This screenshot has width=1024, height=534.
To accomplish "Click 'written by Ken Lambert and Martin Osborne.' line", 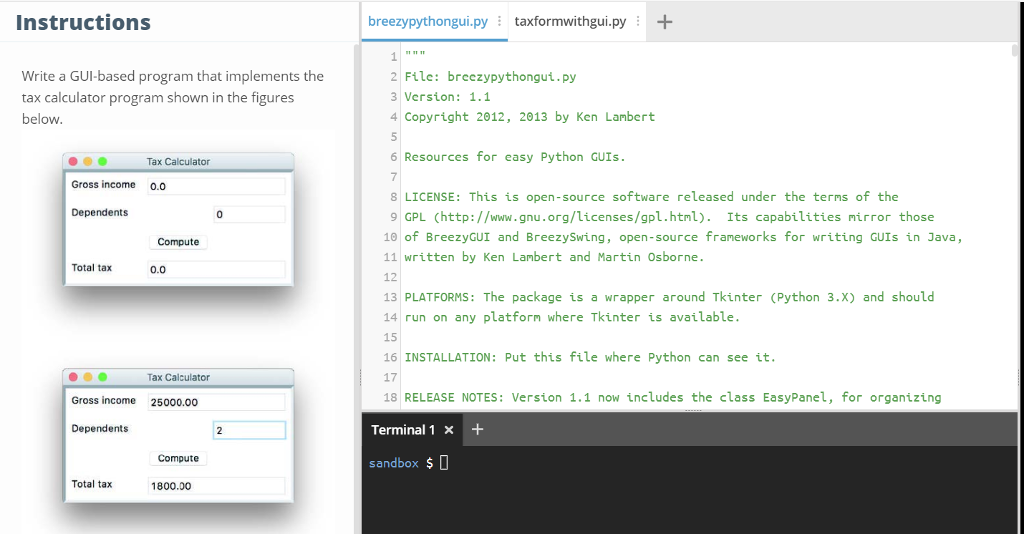I will click(554, 257).
